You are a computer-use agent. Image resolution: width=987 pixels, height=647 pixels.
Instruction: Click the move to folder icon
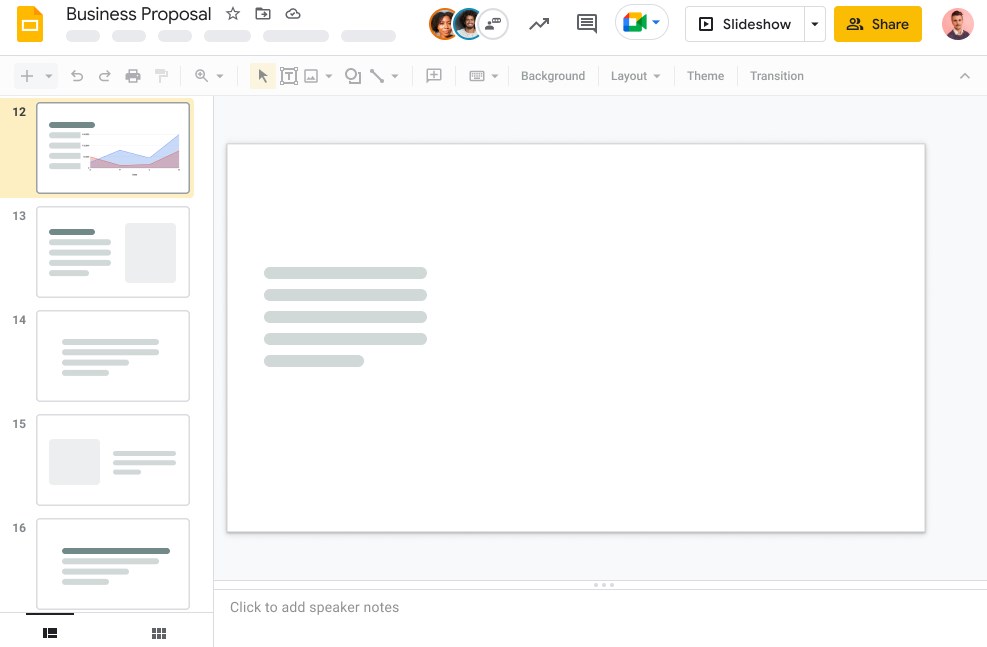pos(262,13)
